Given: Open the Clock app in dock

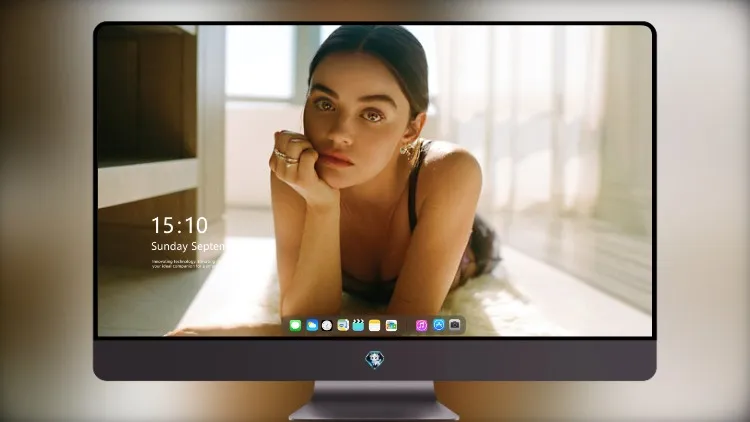Looking at the screenshot, I should coord(327,325).
